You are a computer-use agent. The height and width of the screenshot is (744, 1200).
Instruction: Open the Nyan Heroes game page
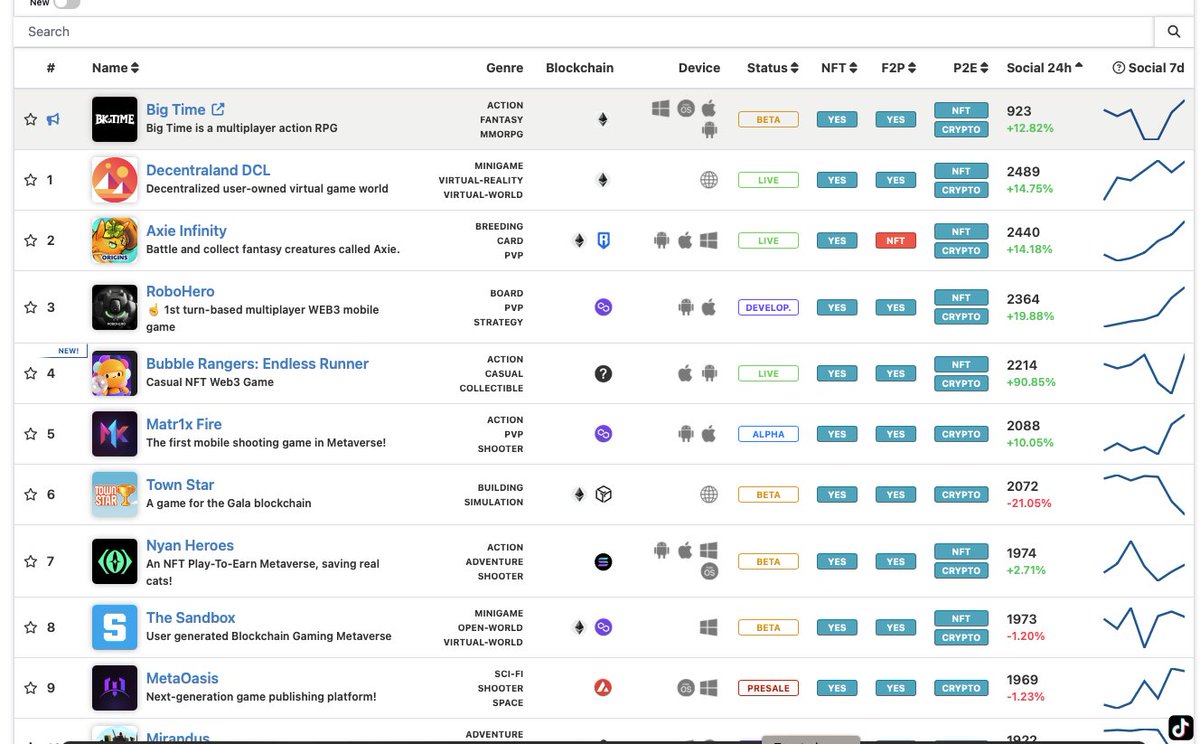click(190, 545)
